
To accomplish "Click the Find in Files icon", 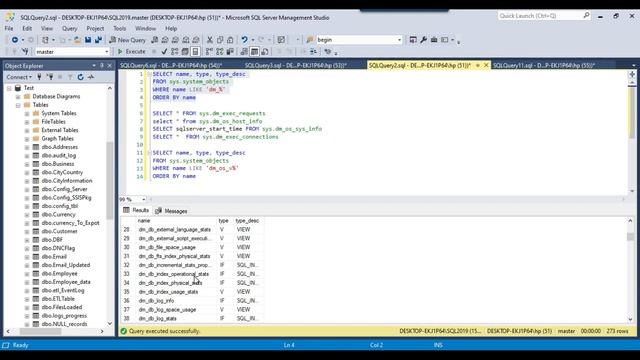I will click(x=310, y=40).
